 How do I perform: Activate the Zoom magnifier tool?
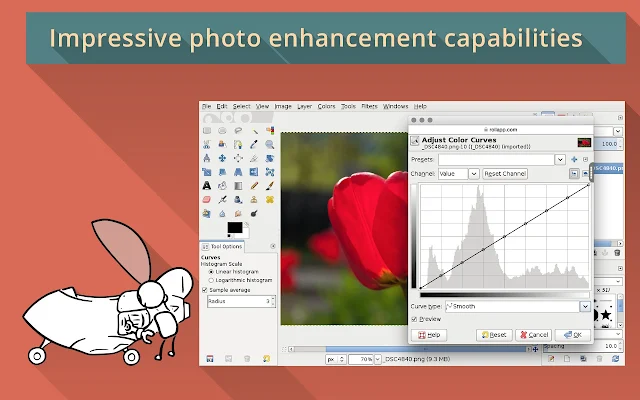pyautogui.click(x=269, y=144)
